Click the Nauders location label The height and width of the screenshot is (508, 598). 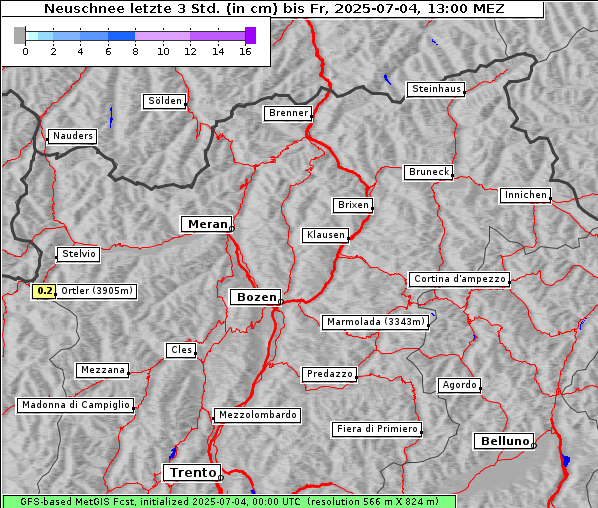pos(72,136)
